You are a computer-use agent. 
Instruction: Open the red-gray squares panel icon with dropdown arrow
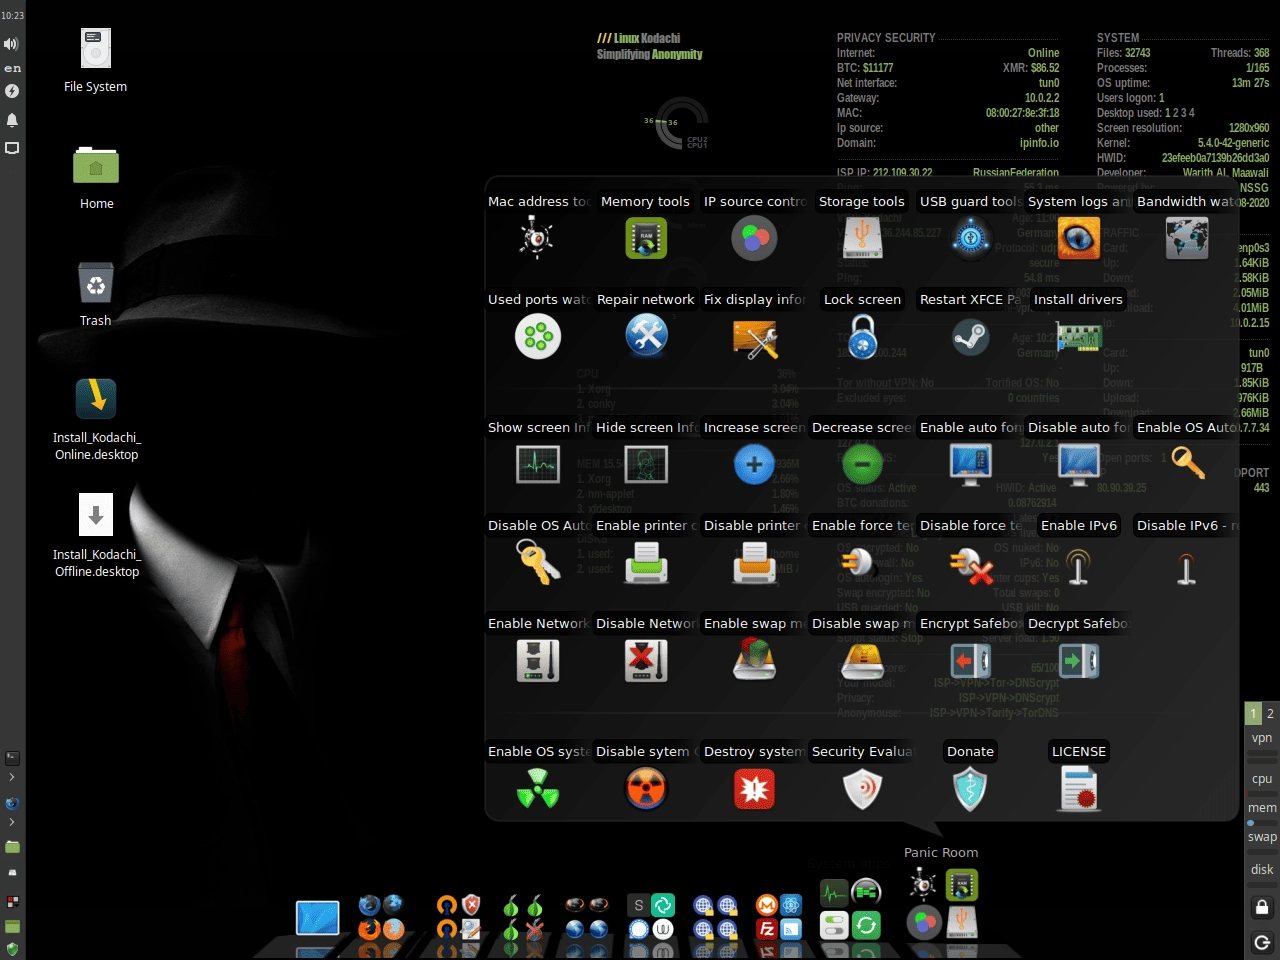[12, 901]
